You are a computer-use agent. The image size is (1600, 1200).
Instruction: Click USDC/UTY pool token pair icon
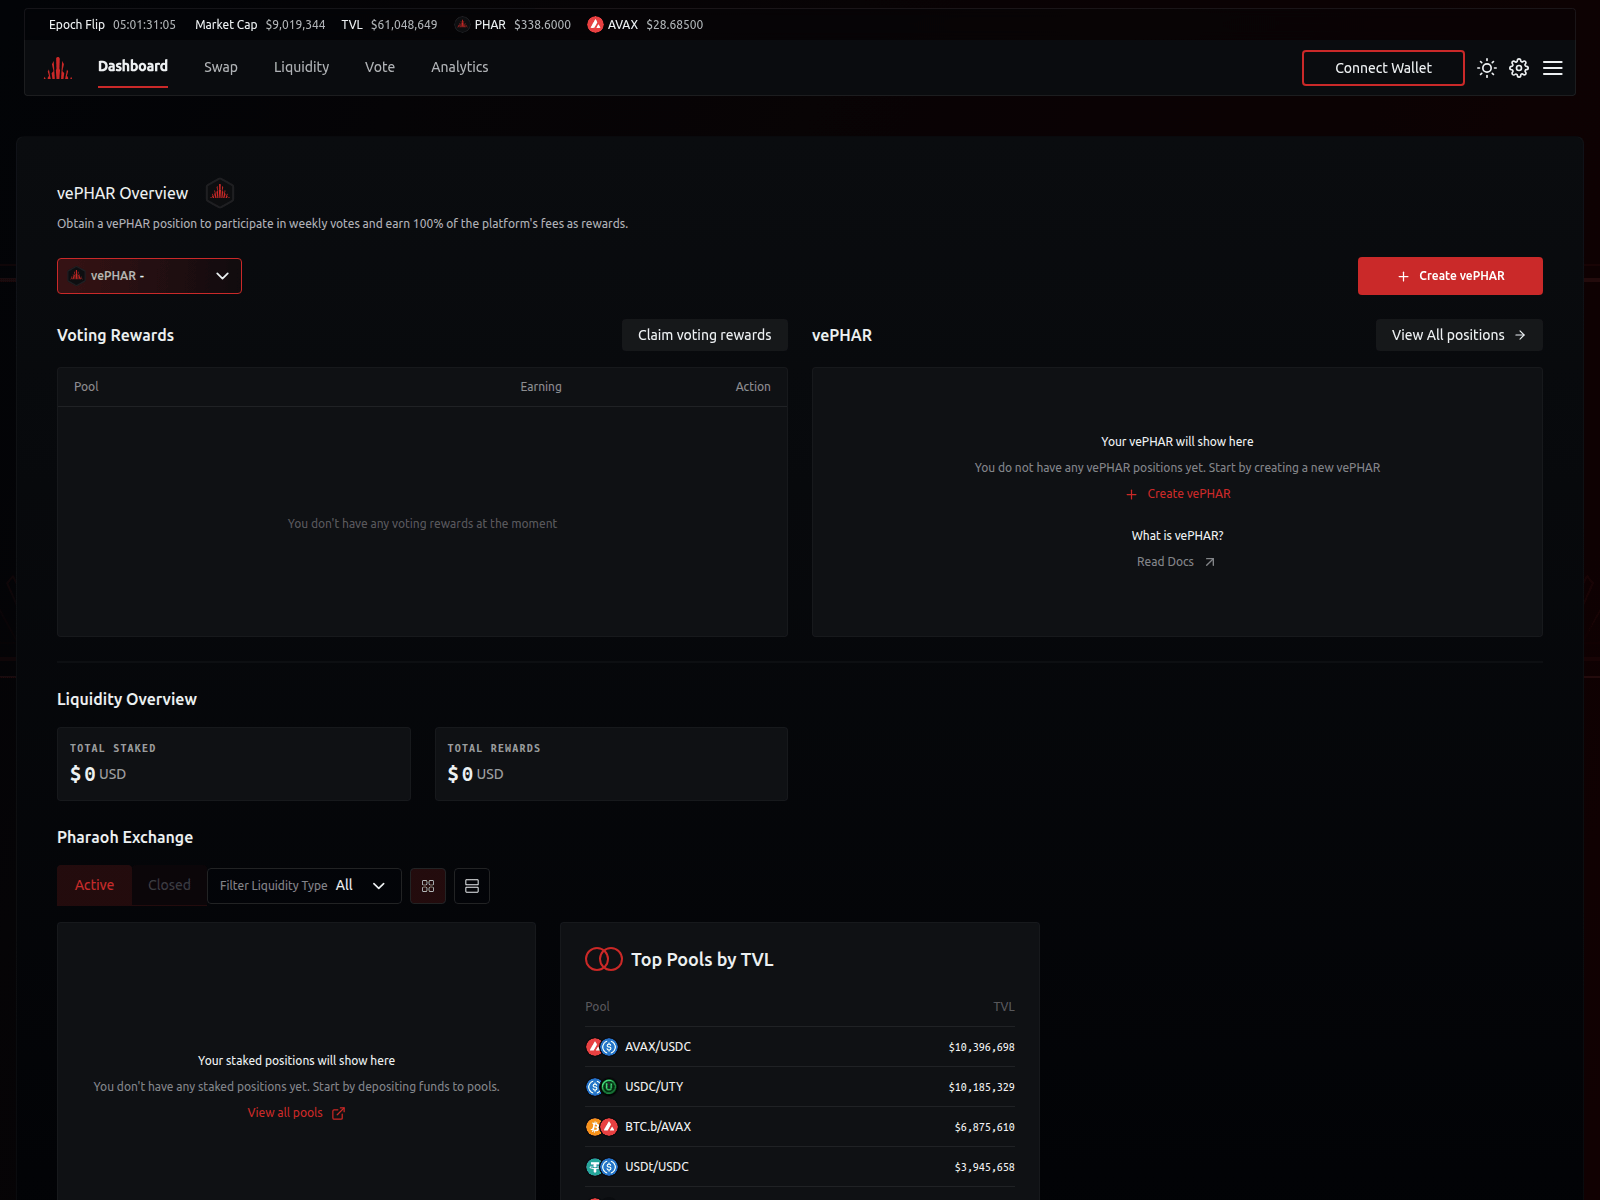coord(601,1087)
